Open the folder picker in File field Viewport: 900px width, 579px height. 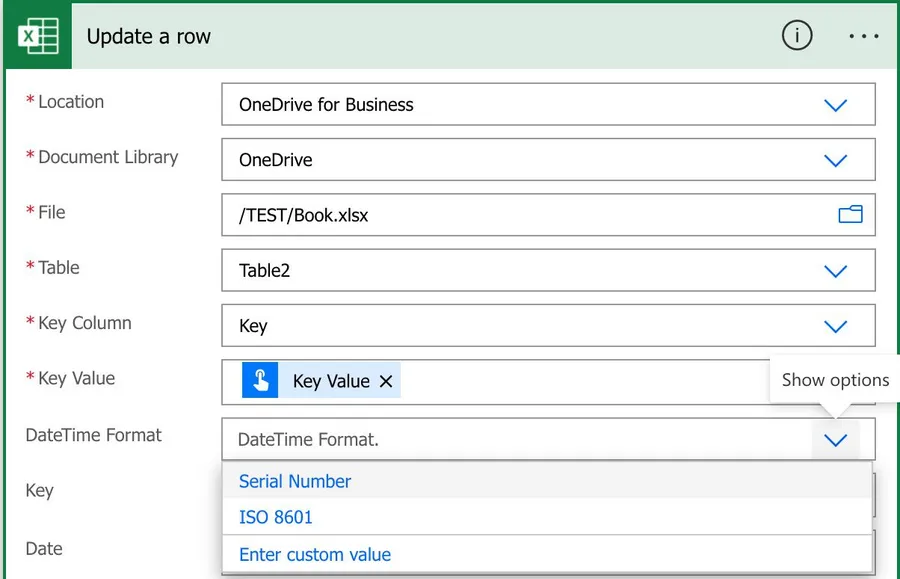[850, 214]
